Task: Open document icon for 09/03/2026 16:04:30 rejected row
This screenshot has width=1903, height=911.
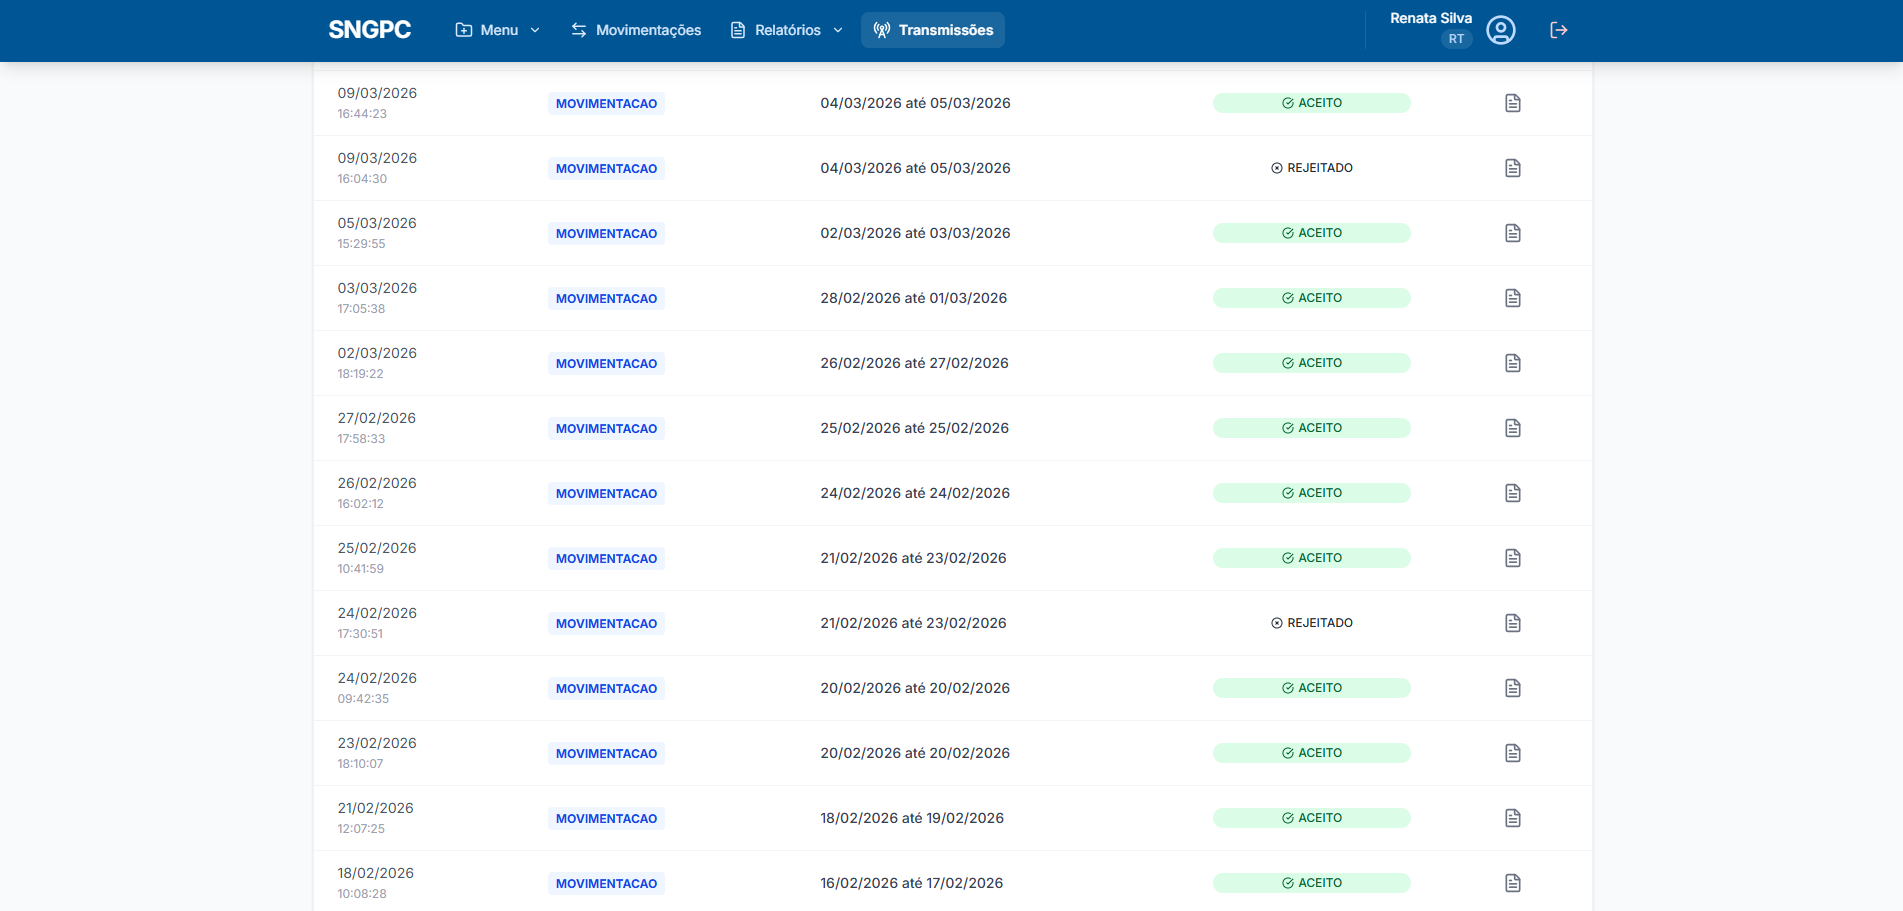Action: coord(1512,168)
